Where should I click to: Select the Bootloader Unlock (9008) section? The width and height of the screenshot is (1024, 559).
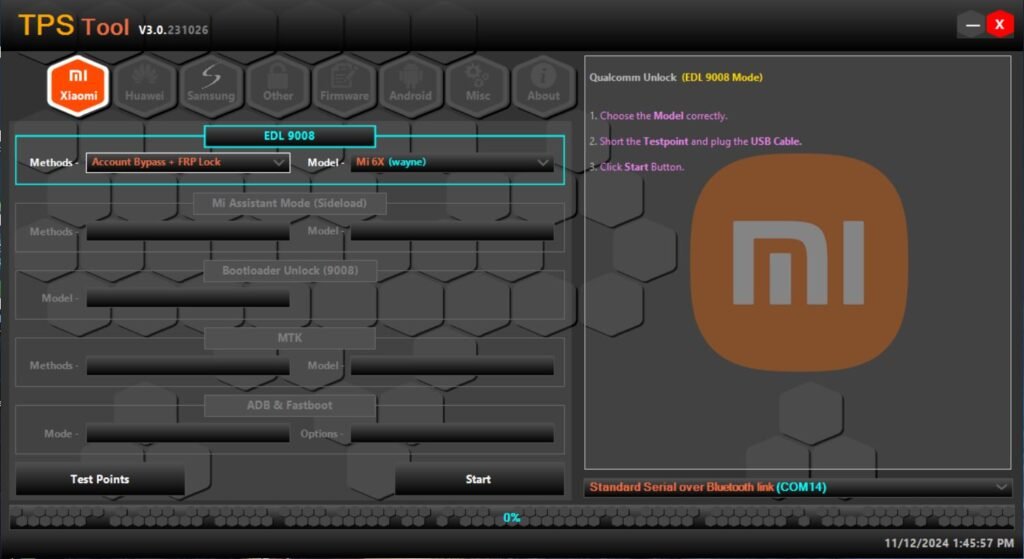(x=289, y=270)
